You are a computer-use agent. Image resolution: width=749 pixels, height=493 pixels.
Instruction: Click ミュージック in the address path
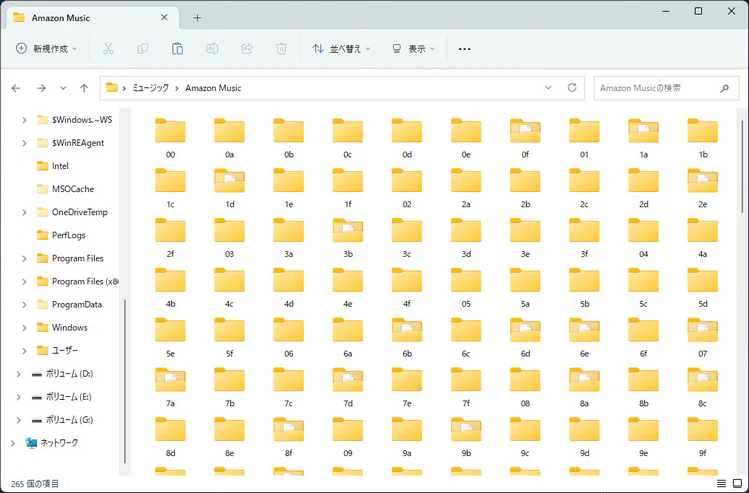point(150,88)
